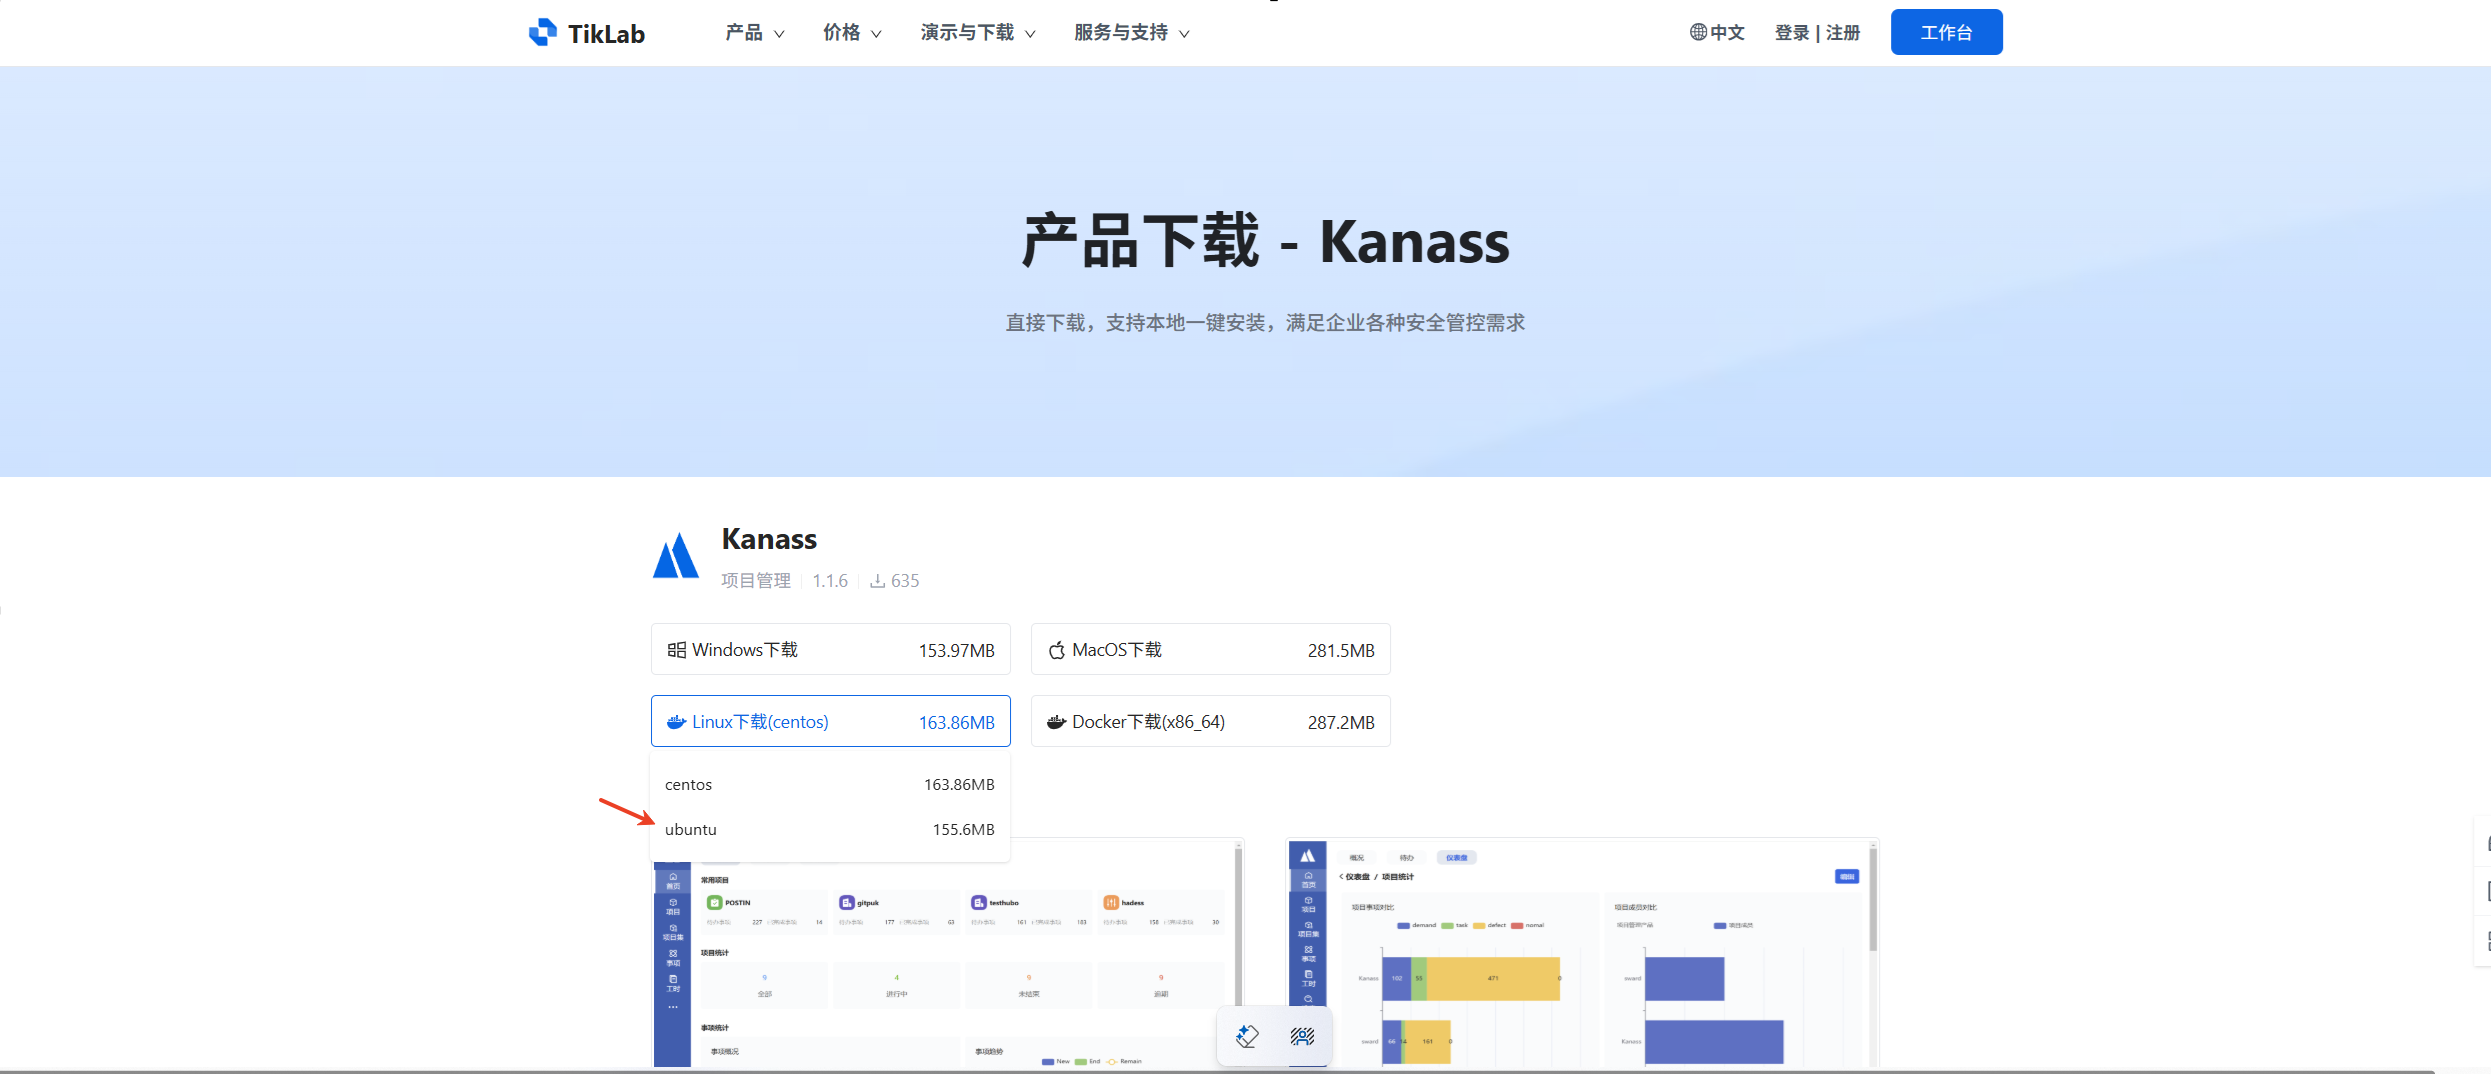Click the version number 1.1.6
The image size is (2491, 1074).
(830, 581)
